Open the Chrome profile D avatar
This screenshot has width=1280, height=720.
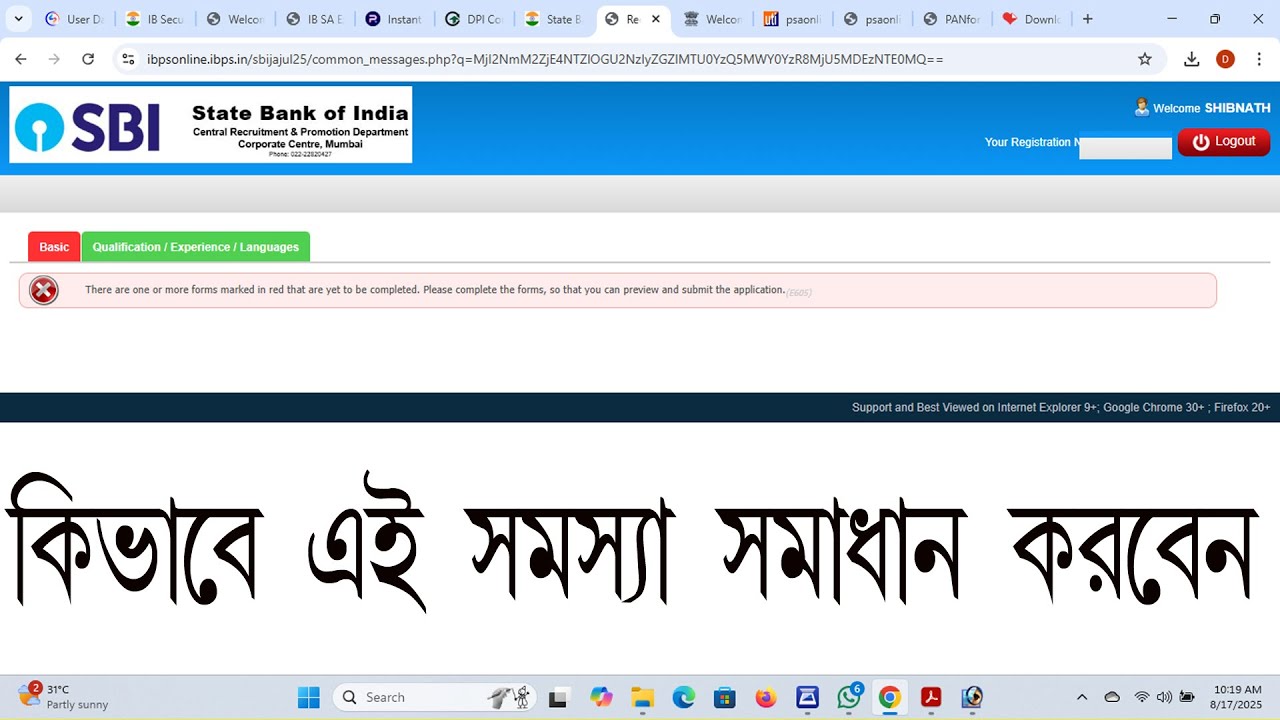coord(1225,59)
